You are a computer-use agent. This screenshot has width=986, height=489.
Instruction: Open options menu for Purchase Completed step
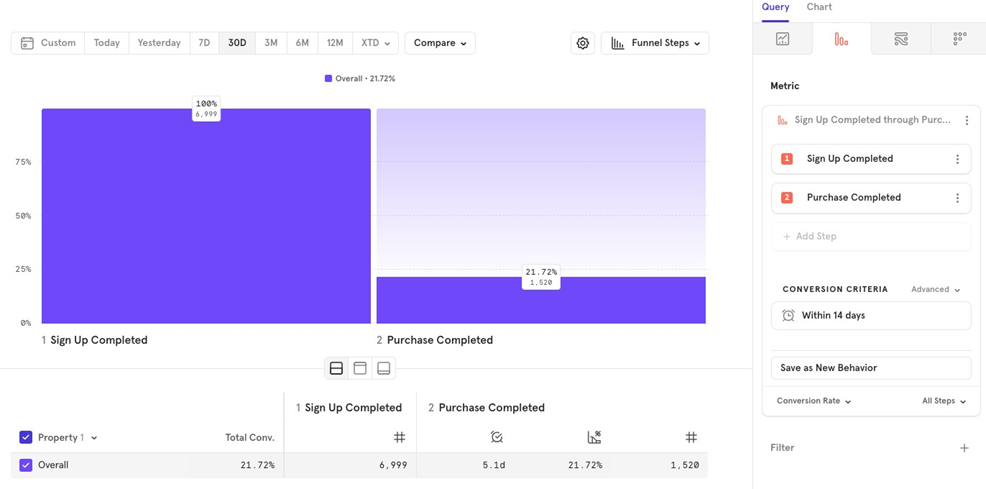[957, 198]
